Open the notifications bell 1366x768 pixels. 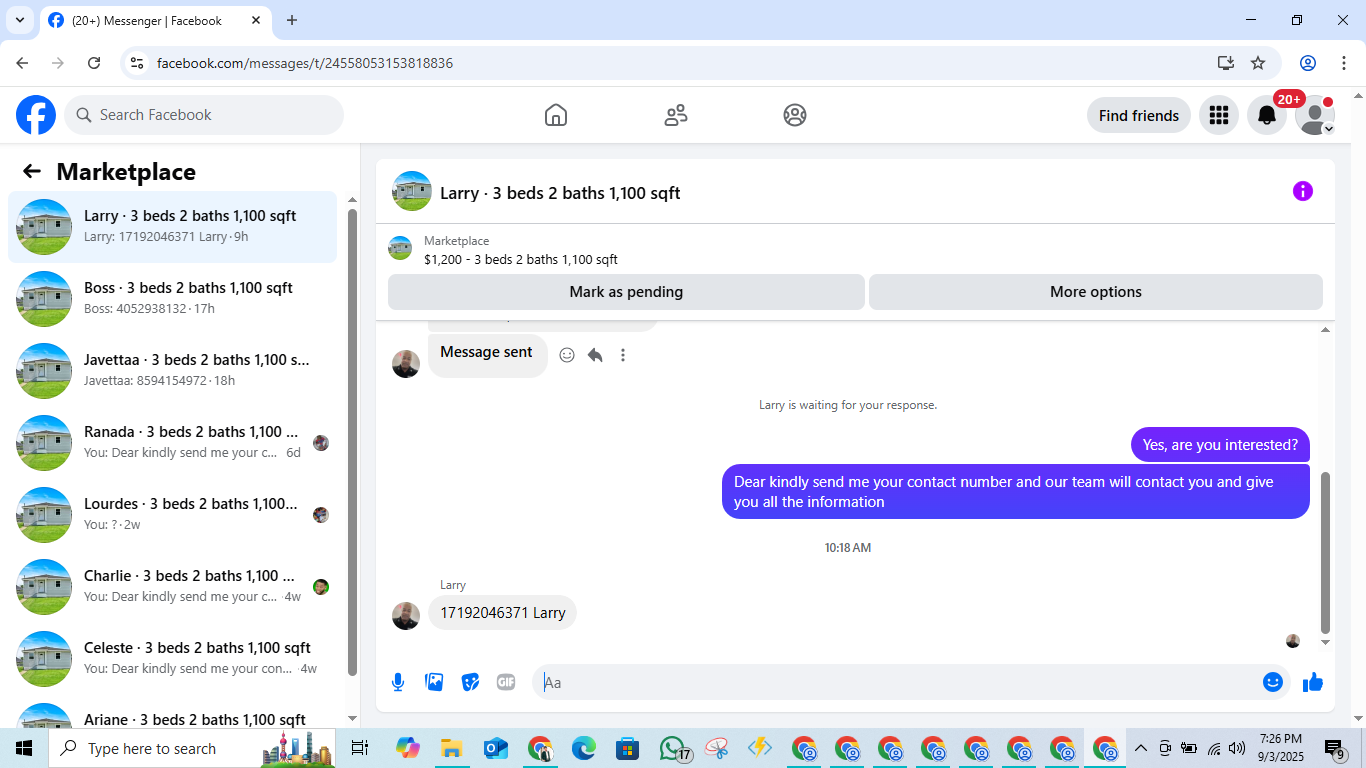coord(1267,115)
